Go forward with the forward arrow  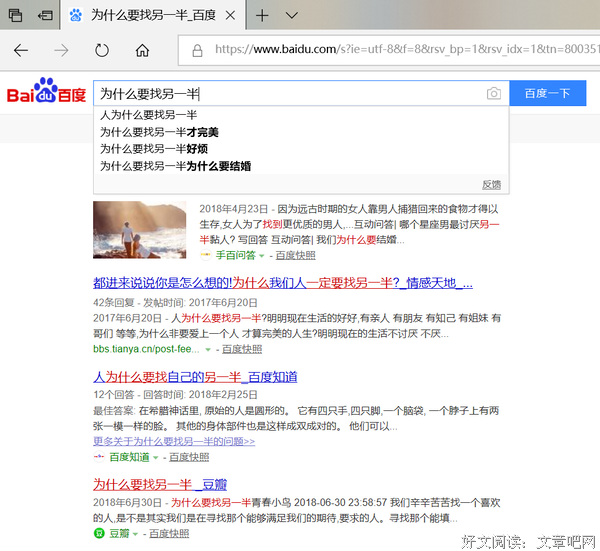pos(61,50)
